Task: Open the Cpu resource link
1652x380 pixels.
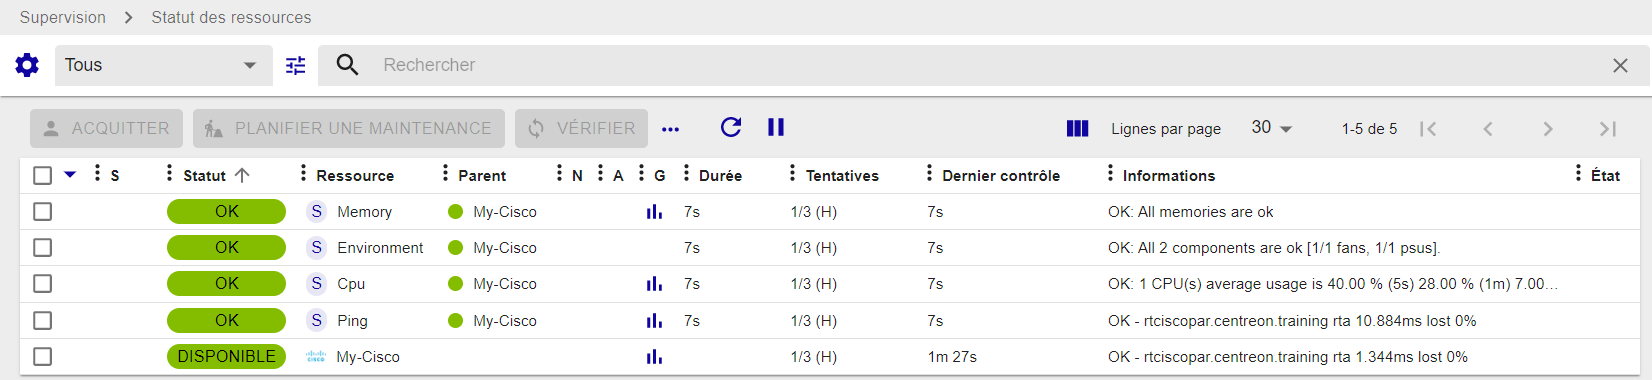Action: [x=351, y=284]
